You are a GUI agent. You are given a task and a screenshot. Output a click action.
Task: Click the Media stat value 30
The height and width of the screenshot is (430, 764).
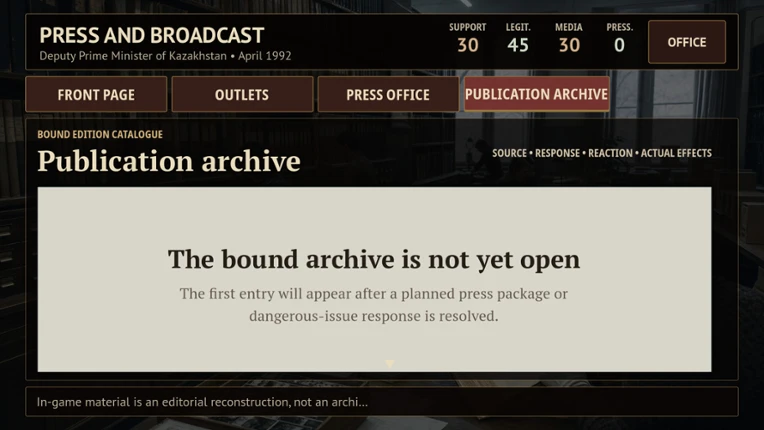(x=569, y=45)
